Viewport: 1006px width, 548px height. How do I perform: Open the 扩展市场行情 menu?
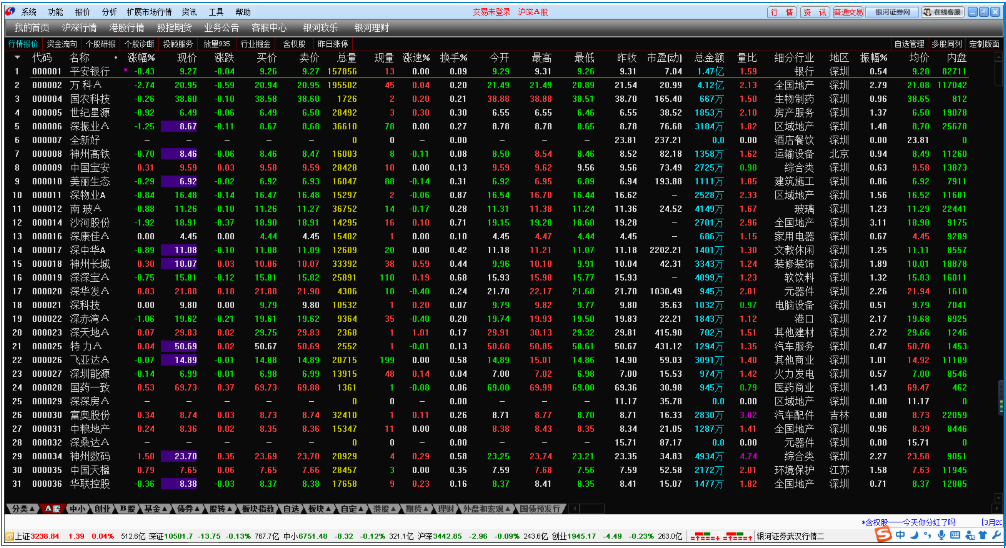[150, 11]
